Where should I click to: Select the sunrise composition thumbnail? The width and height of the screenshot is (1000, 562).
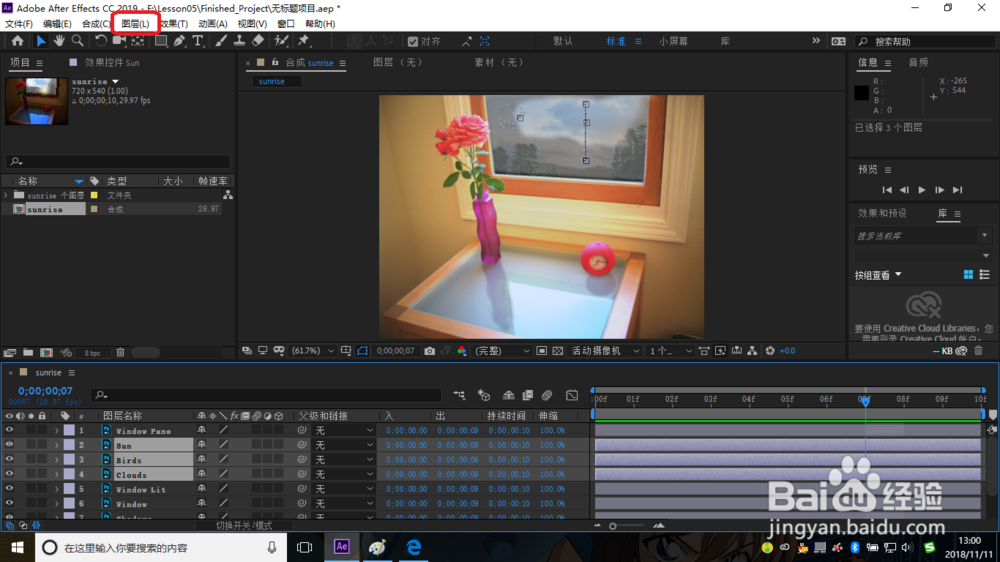click(x=36, y=101)
